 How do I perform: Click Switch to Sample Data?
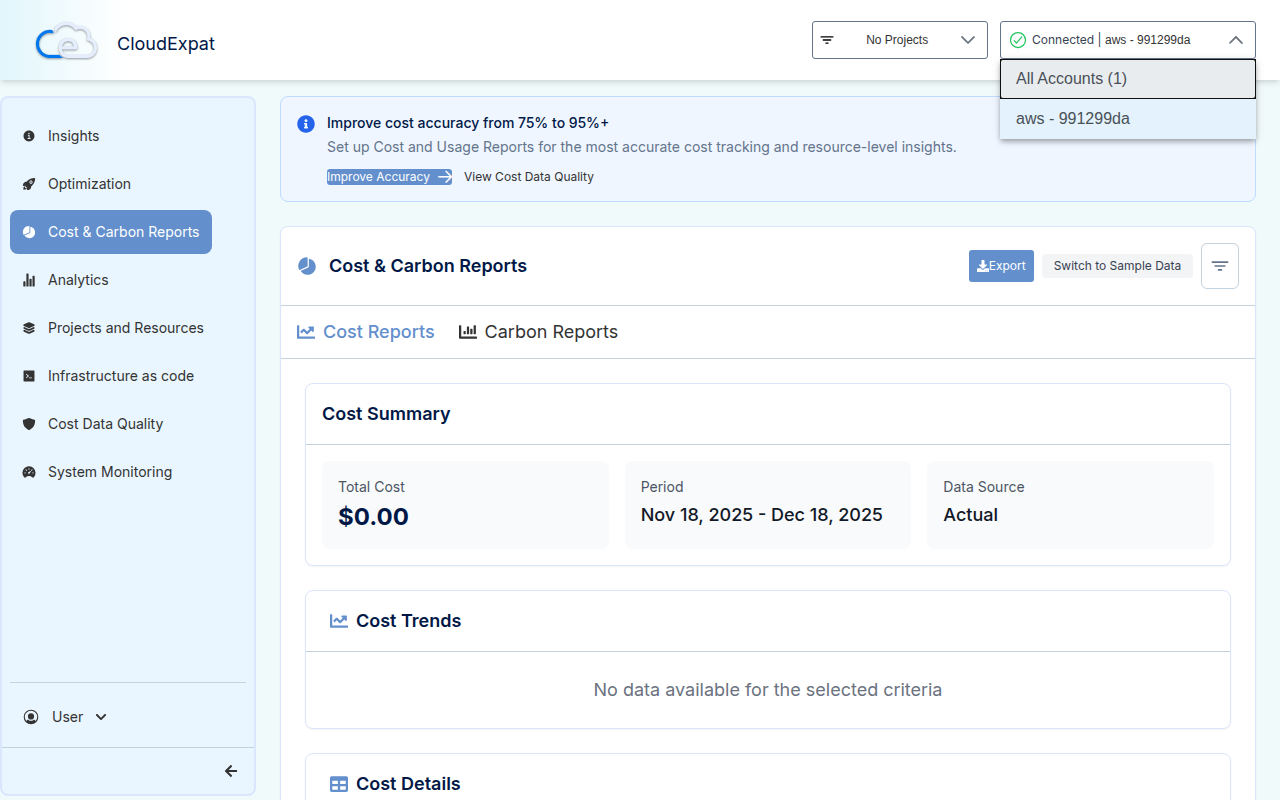[1117, 265]
